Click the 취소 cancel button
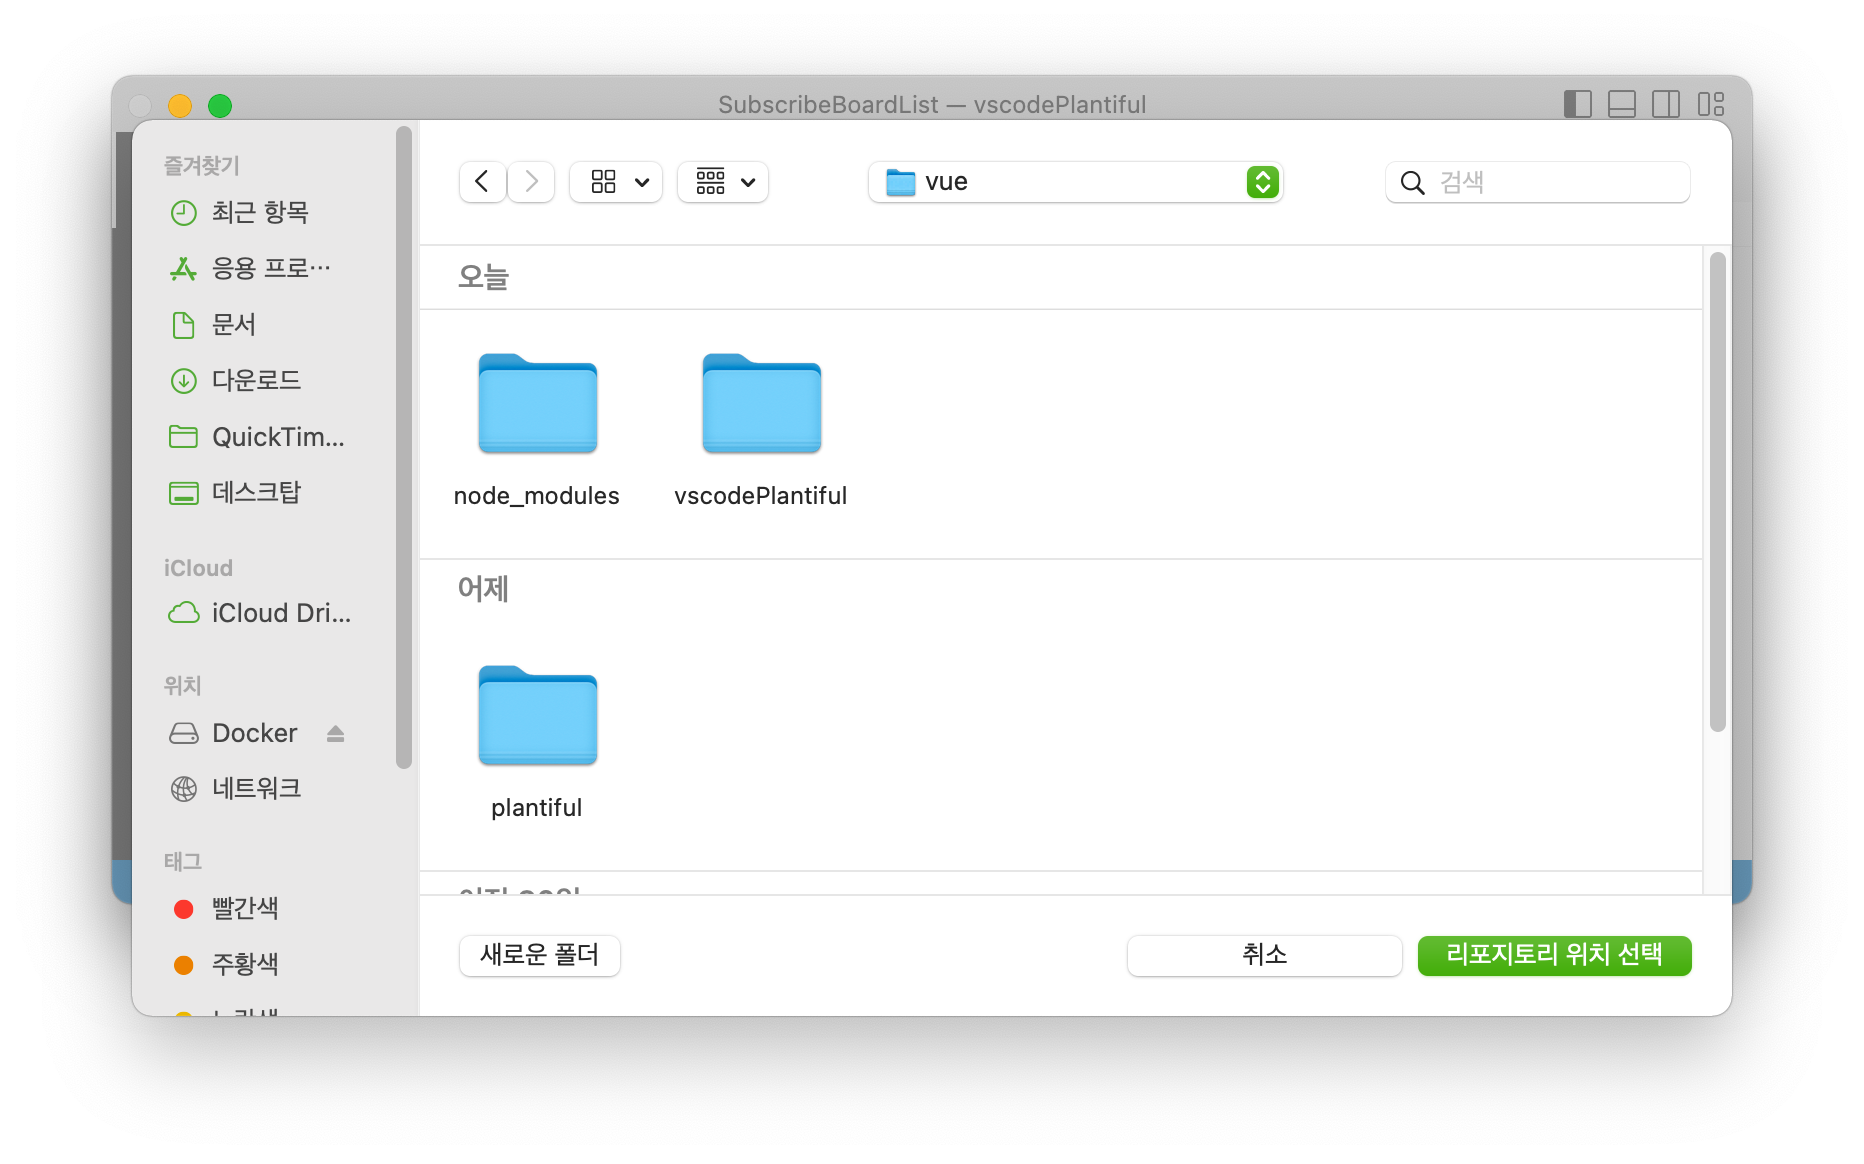The width and height of the screenshot is (1864, 1164). [1264, 955]
